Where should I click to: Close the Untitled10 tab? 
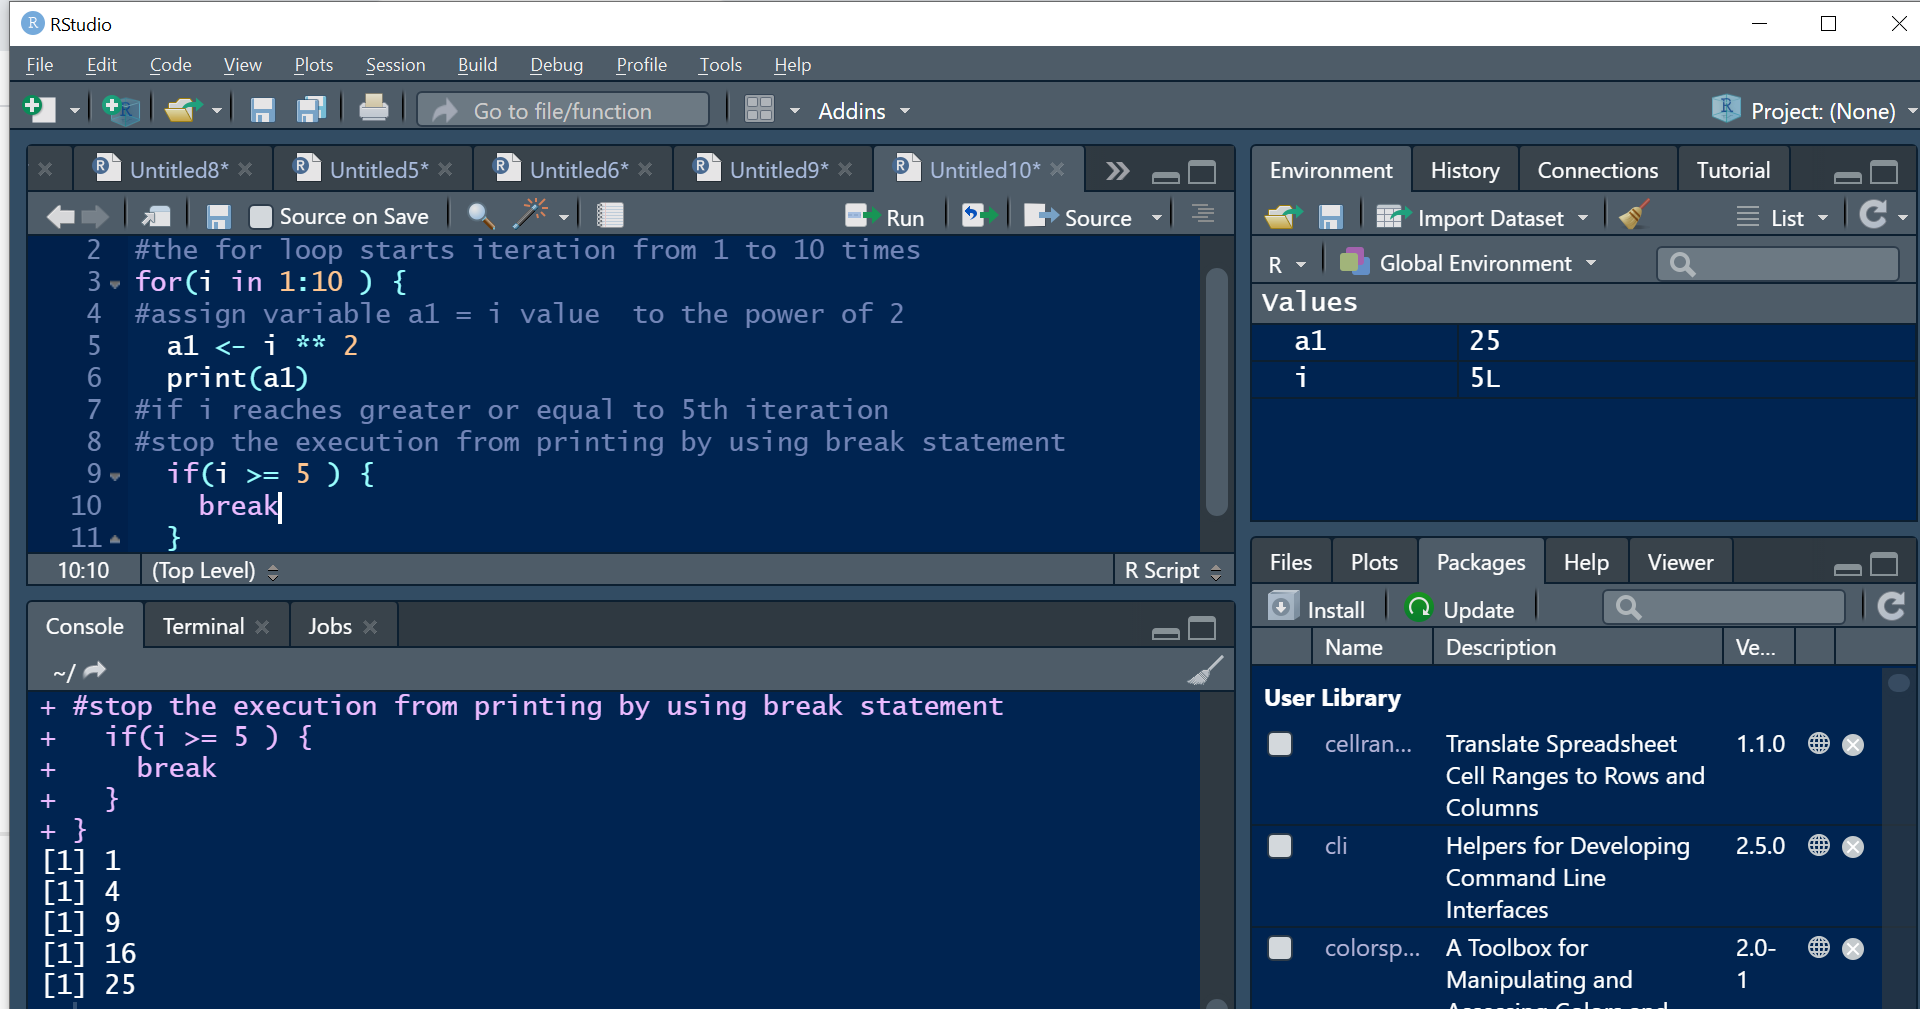1057,169
